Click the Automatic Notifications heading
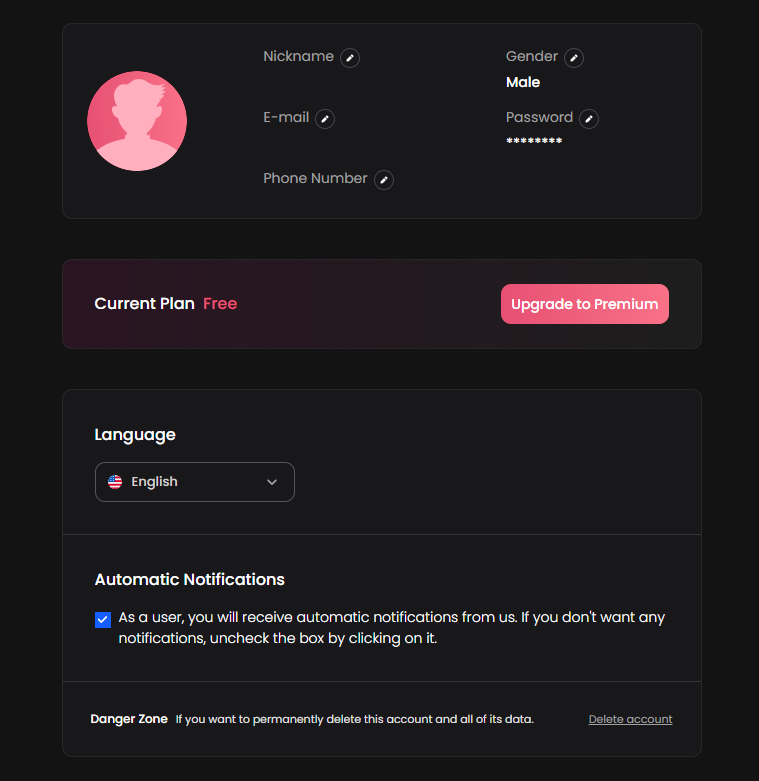759x781 pixels. point(190,579)
